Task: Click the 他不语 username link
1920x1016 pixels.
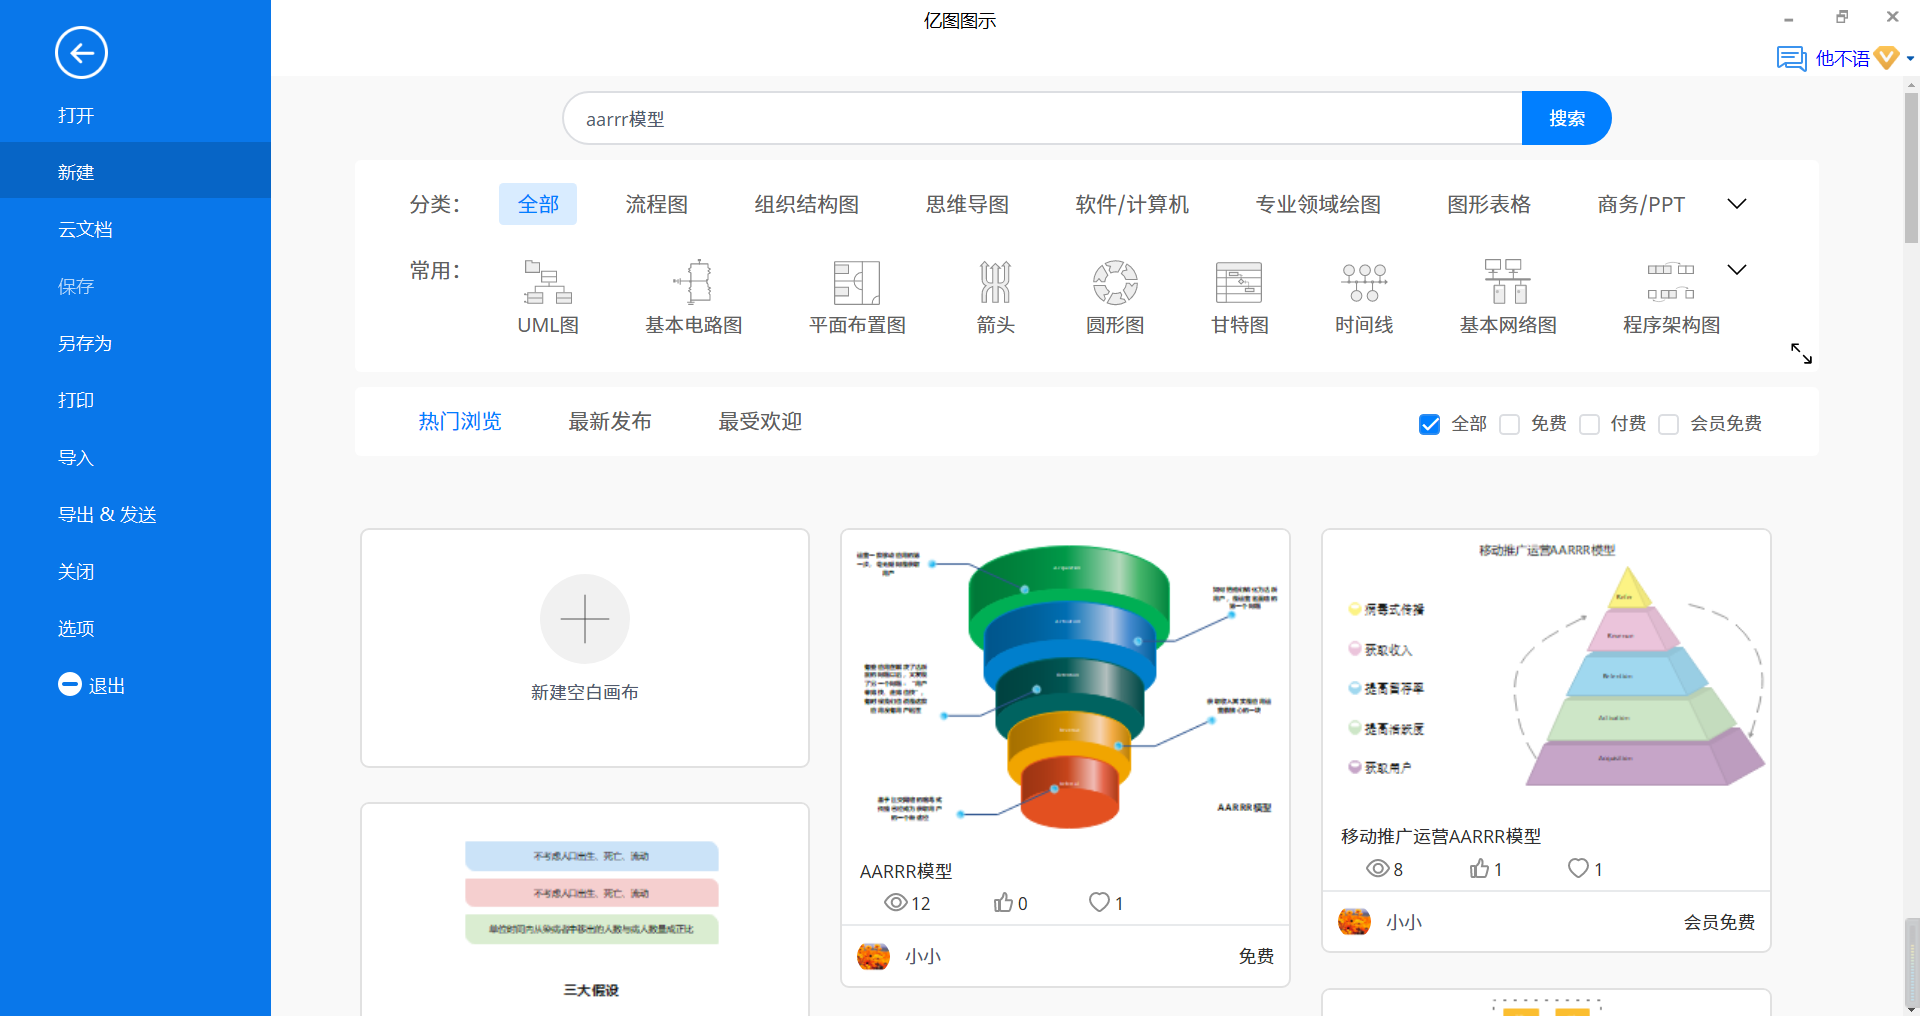Action: tap(1842, 59)
